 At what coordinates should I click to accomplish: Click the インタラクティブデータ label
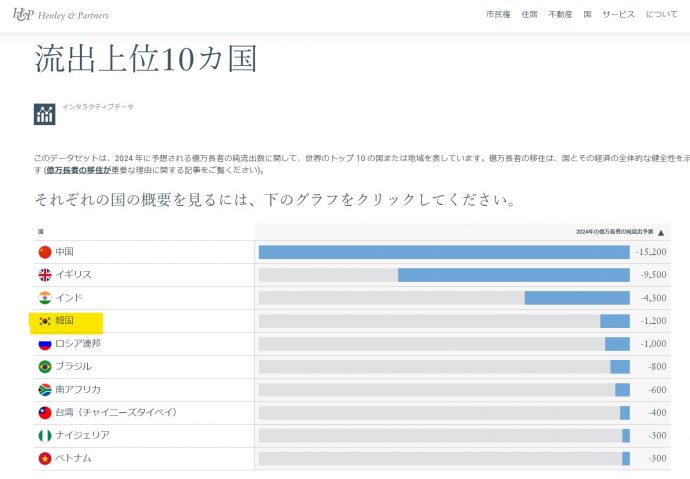98,106
